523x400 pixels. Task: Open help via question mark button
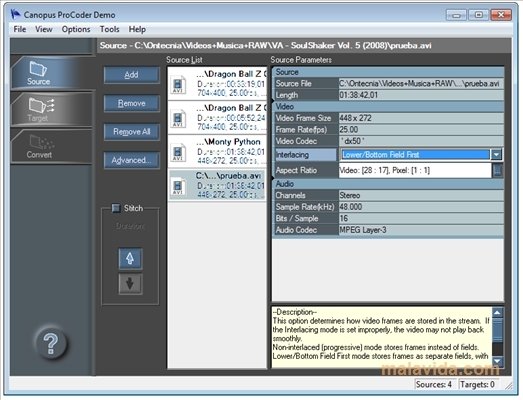pyautogui.click(x=51, y=343)
